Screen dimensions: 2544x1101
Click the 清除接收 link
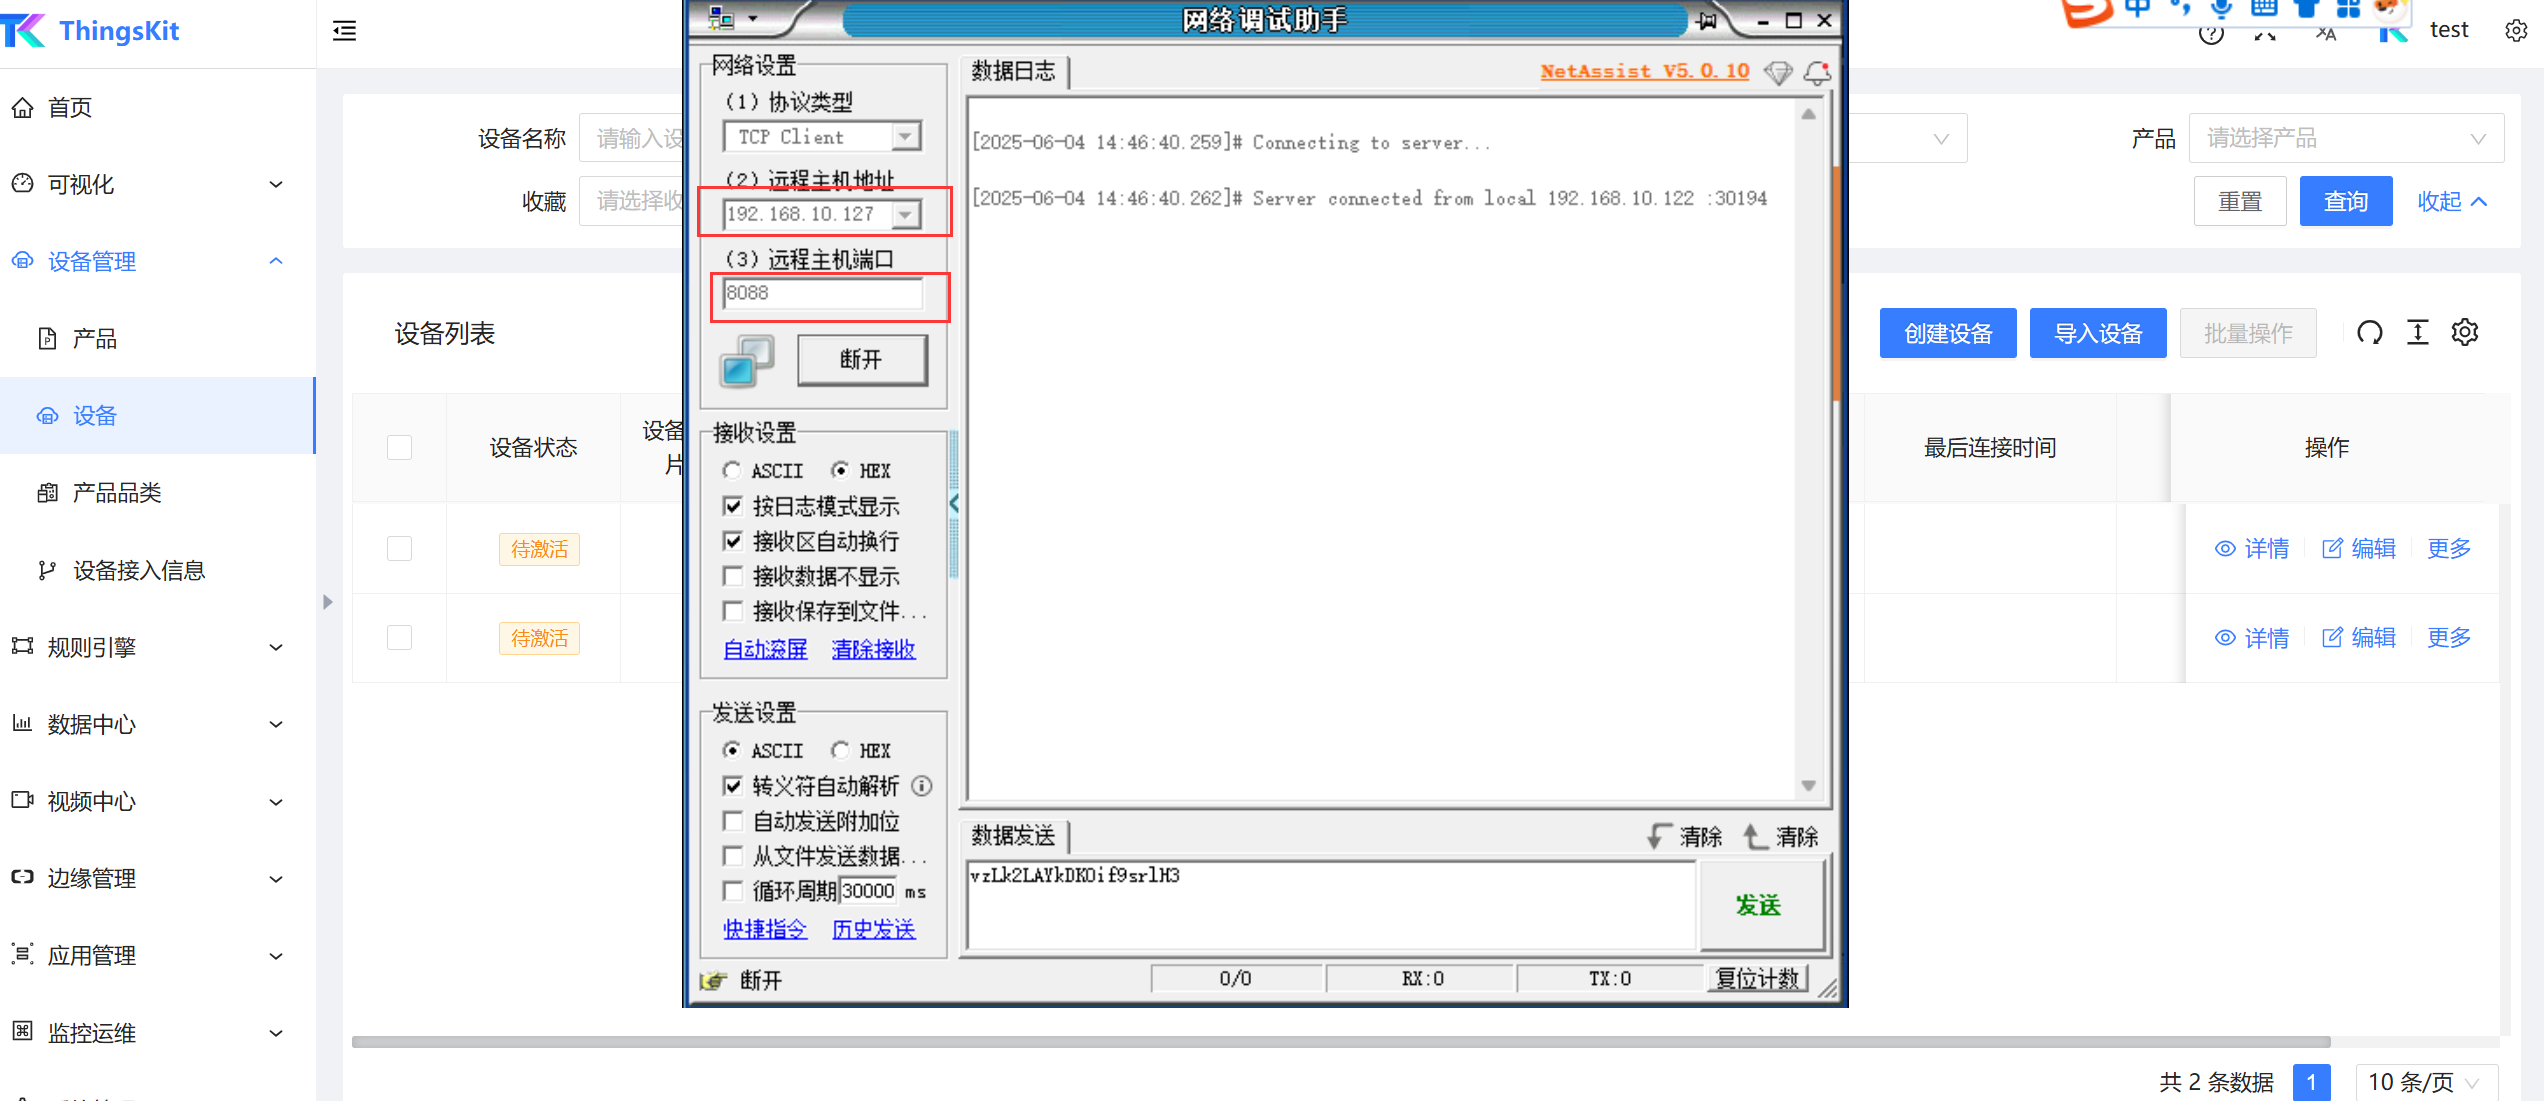click(873, 649)
